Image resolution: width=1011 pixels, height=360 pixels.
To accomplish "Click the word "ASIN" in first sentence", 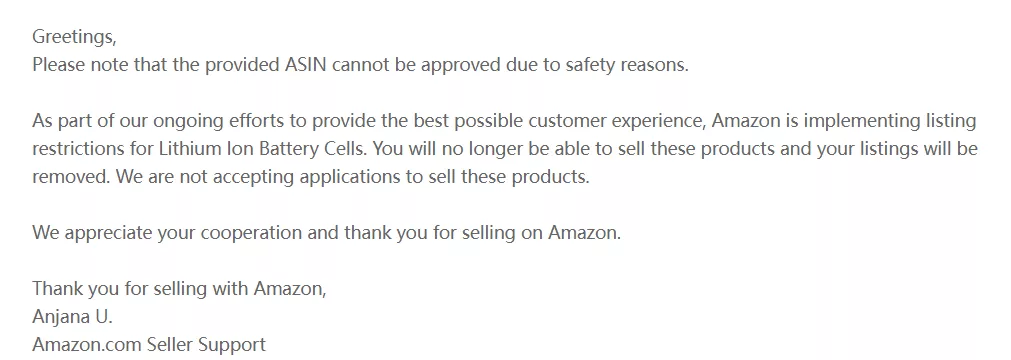I will tap(307, 65).
